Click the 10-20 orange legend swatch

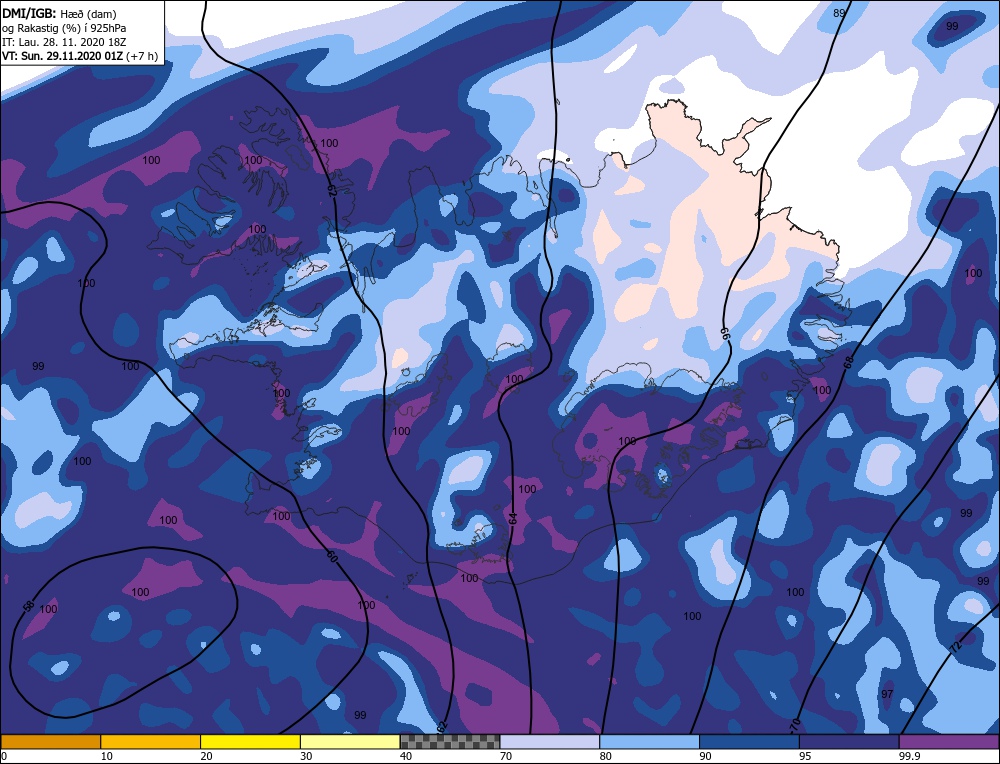[x=151, y=741]
